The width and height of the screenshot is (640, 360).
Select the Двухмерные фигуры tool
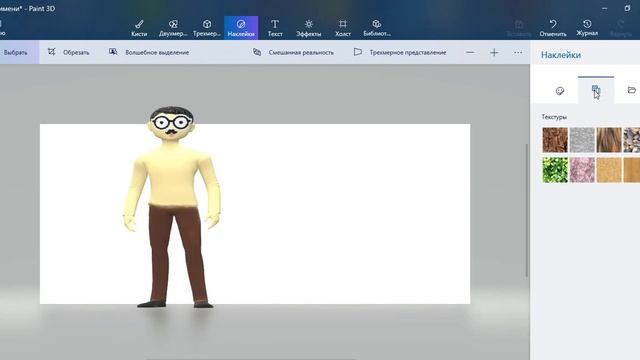(173, 28)
